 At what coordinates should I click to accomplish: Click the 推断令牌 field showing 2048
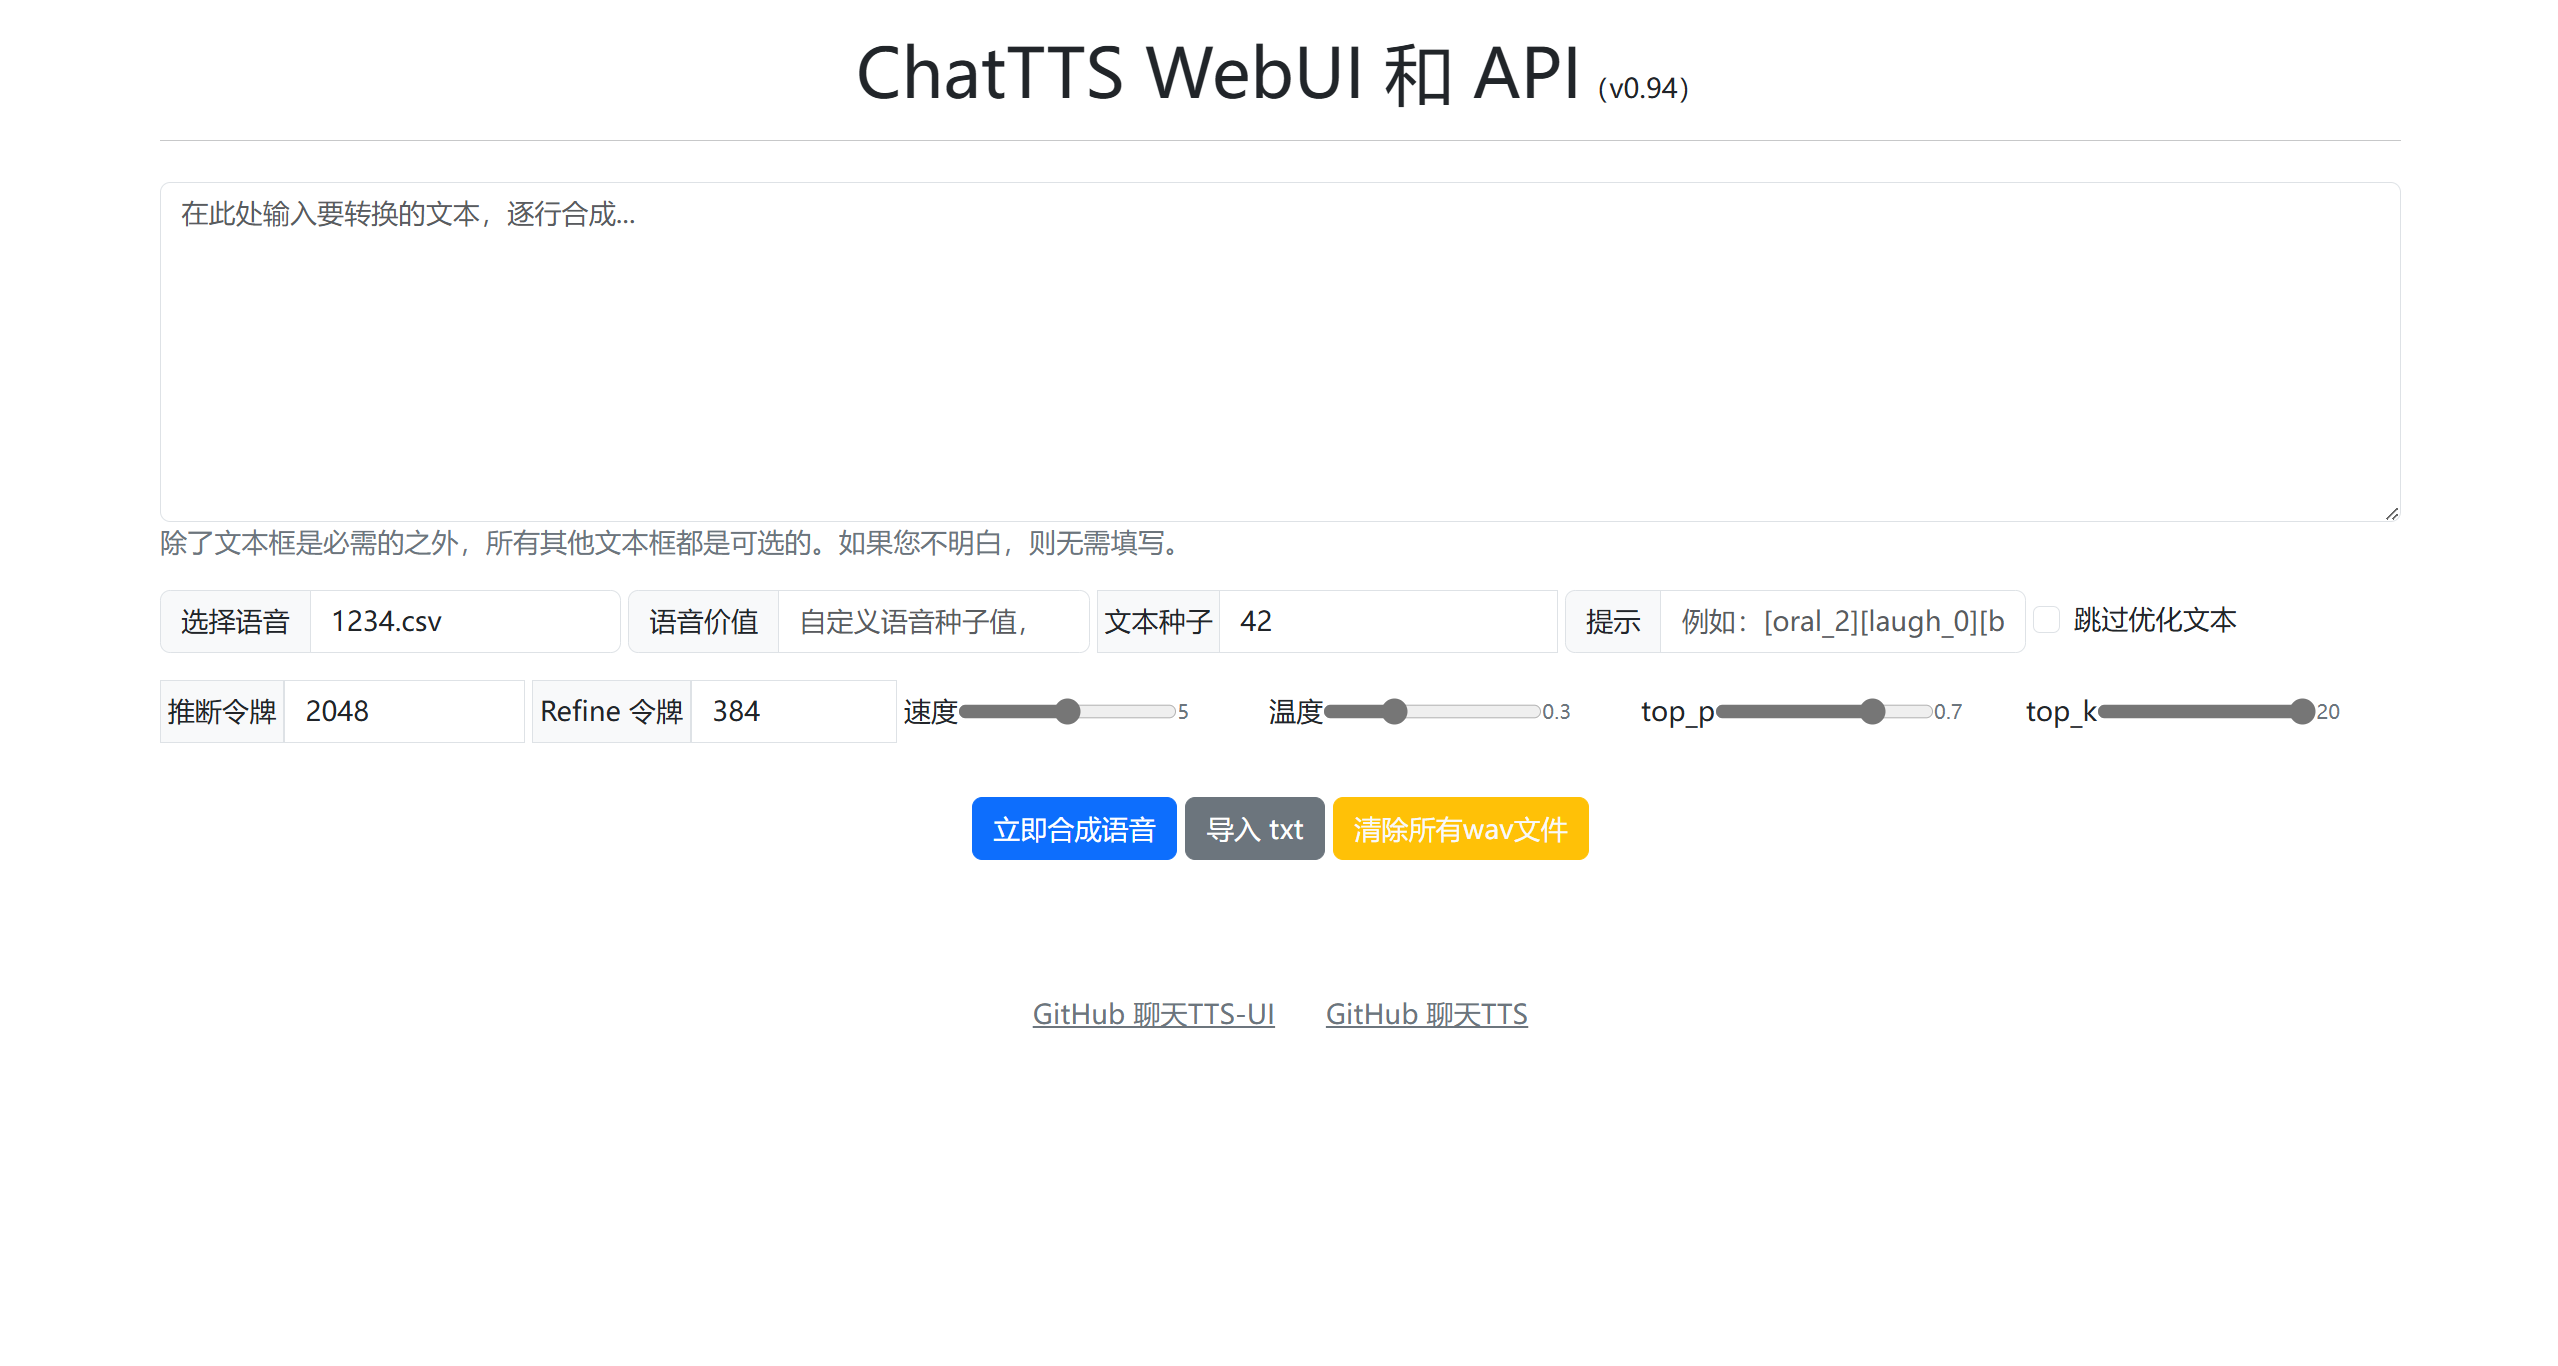(x=404, y=711)
